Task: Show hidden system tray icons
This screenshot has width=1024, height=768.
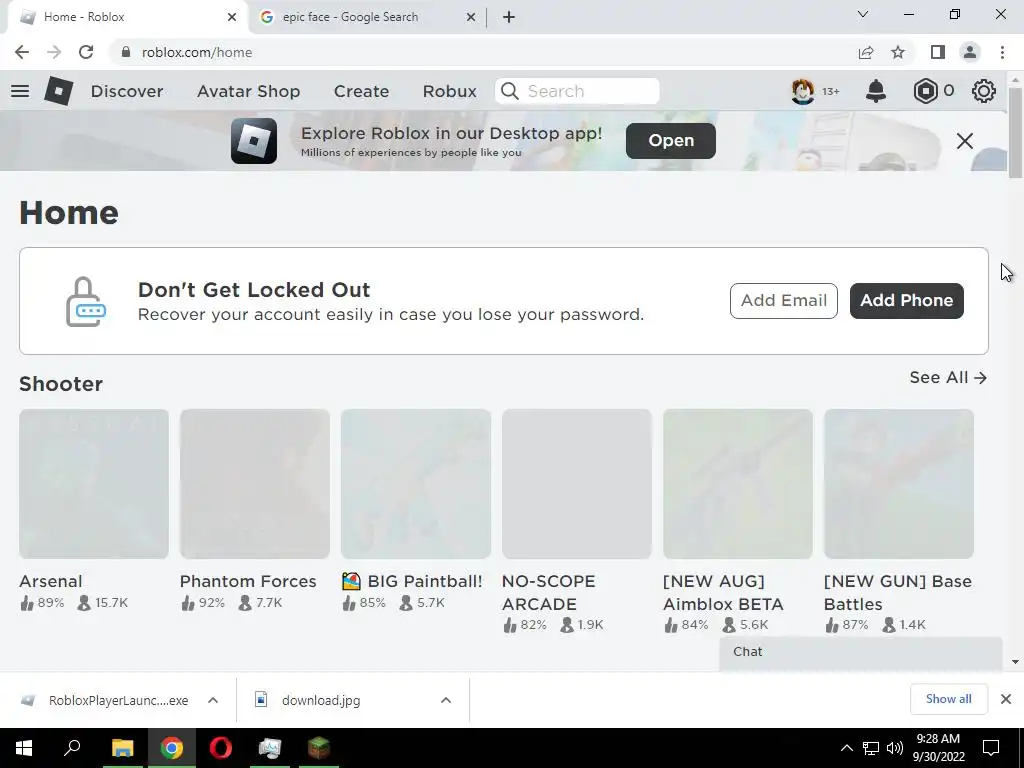Action: tap(846, 748)
